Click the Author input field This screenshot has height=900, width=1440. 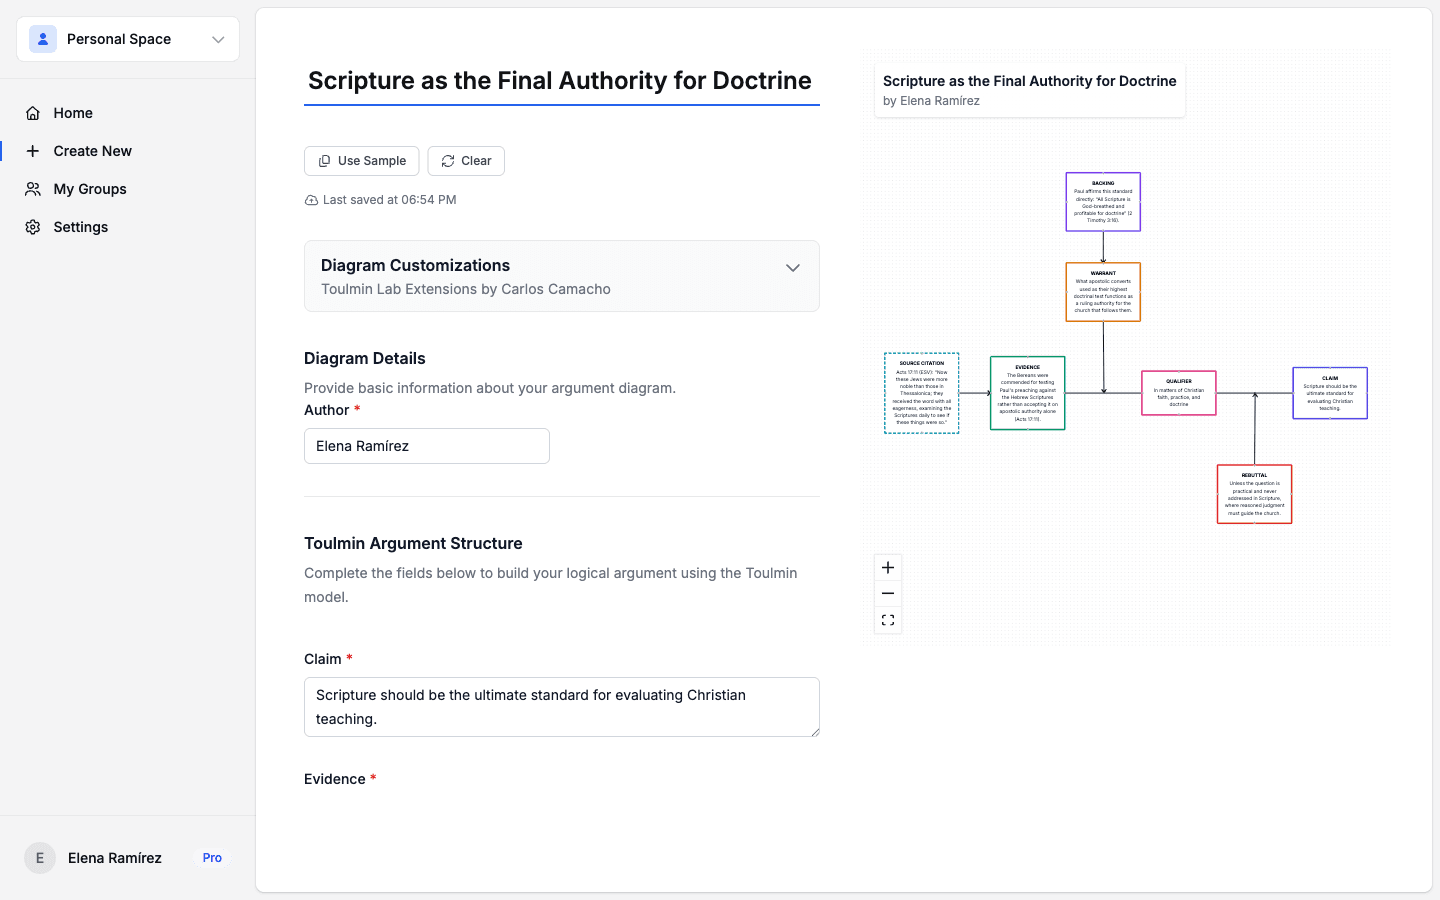[426, 446]
